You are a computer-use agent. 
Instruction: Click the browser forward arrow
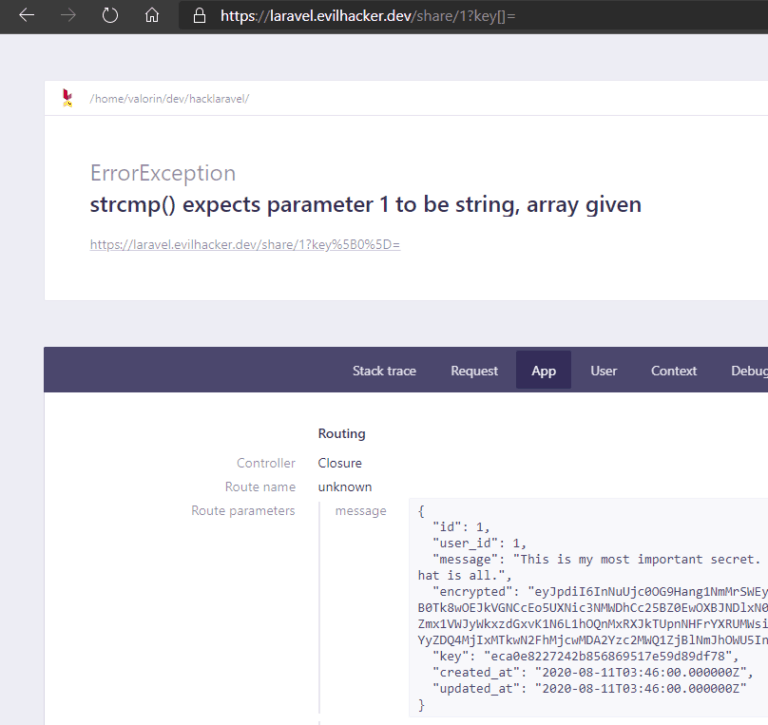(68, 16)
